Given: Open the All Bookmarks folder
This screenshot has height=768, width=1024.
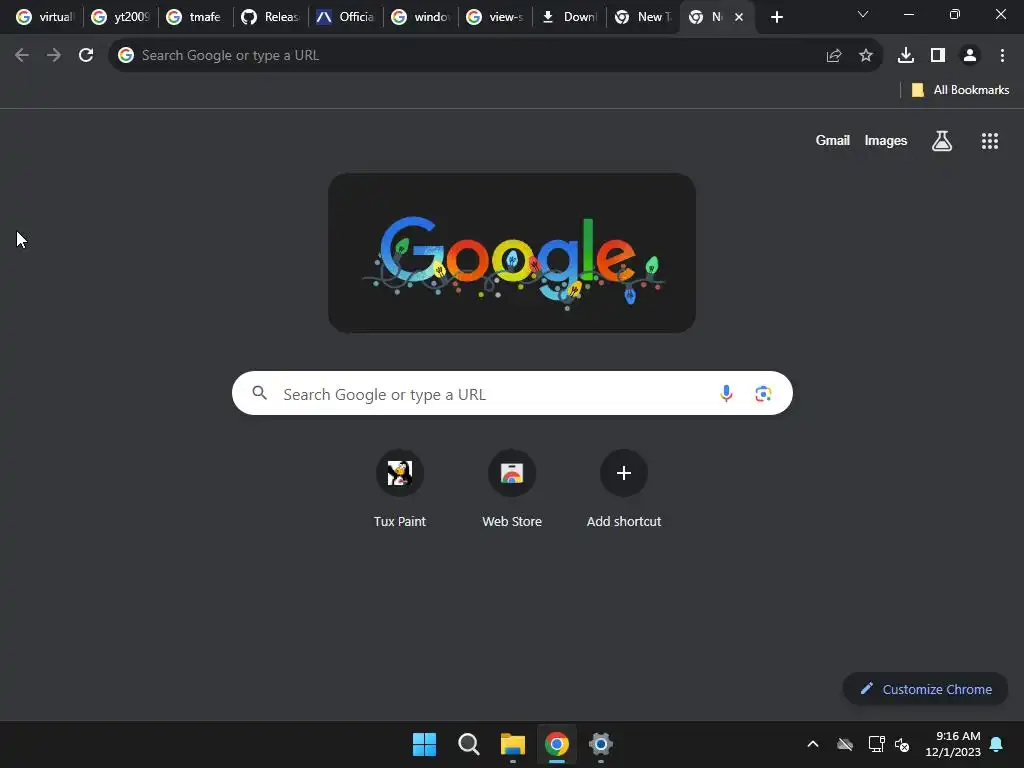Looking at the screenshot, I should [x=960, y=90].
